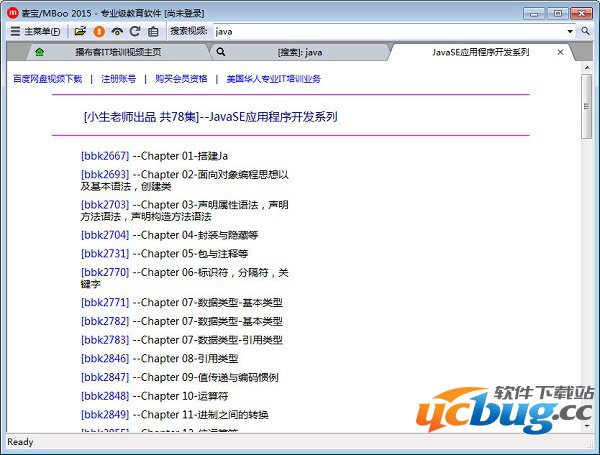Click the refresh arrow toolbar icon
Screen dimensions: 600x455
point(135,31)
